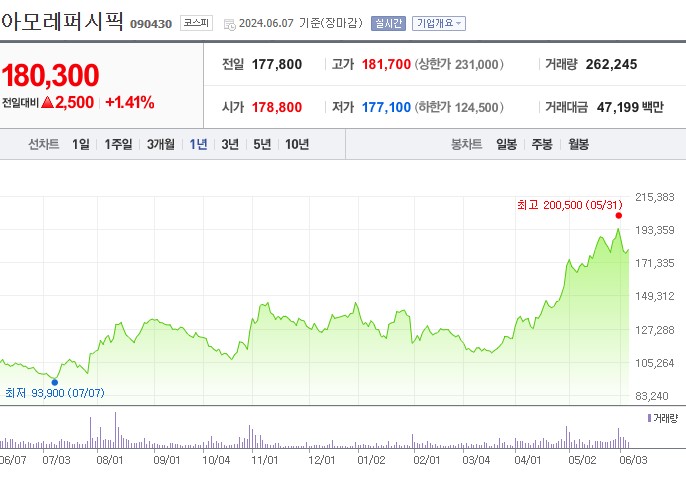Click the 11/01 date axis label
Viewport: 686px width, 479px height.
coord(265,460)
